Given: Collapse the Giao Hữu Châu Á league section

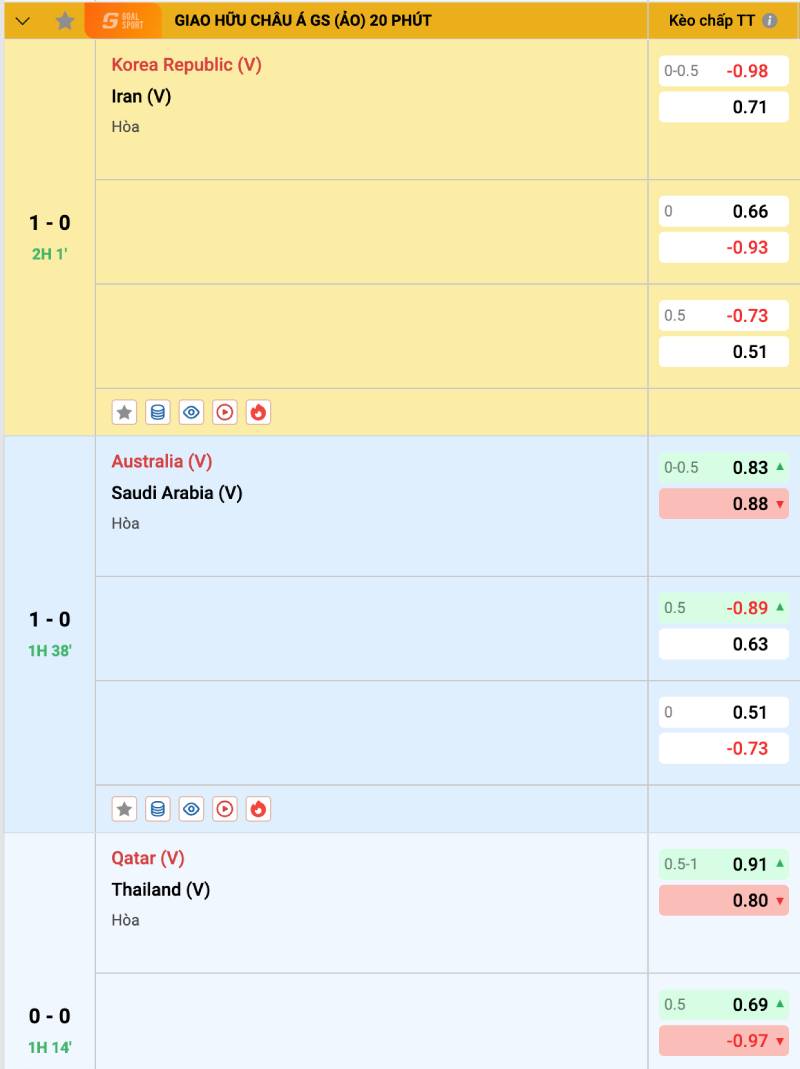Looking at the screenshot, I should pyautogui.click(x=23, y=21).
